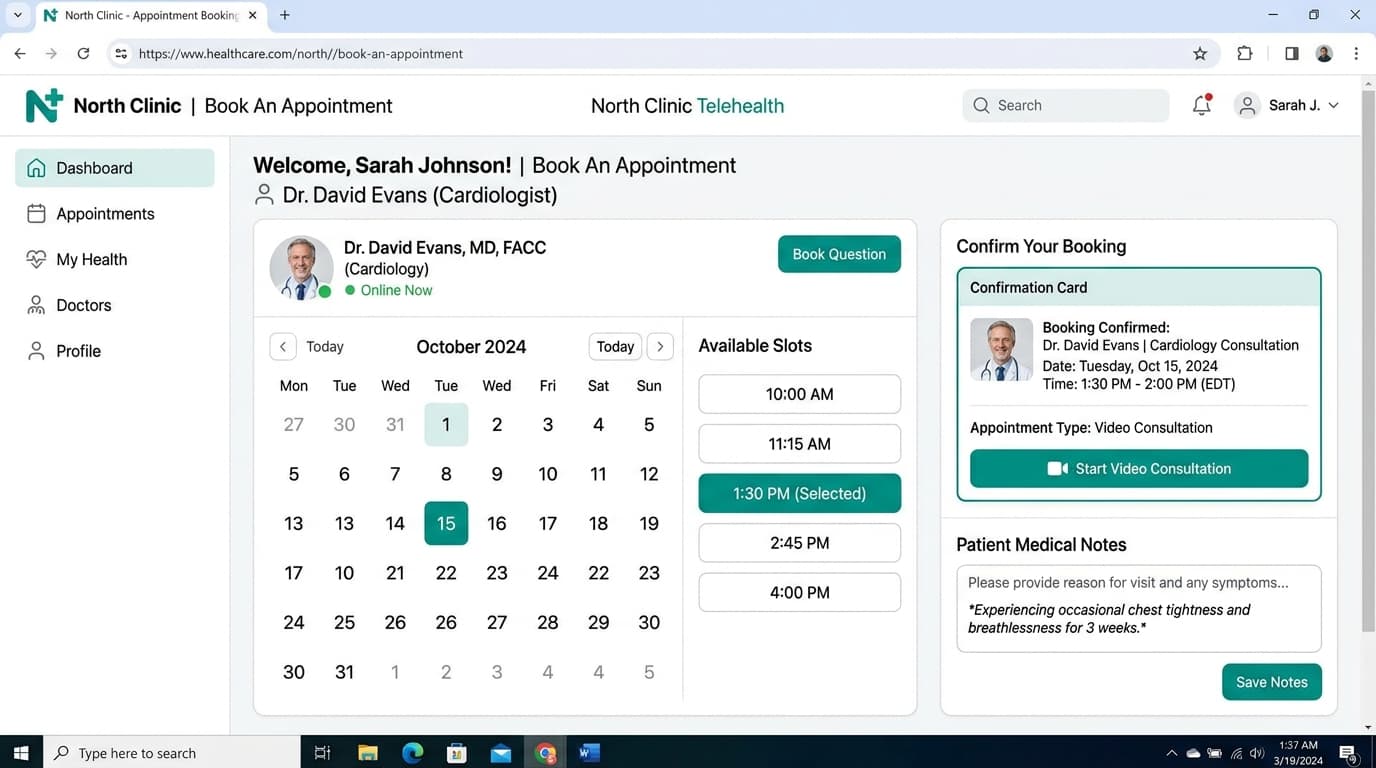This screenshot has width=1376, height=768.
Task: Go to the previous month in calendar
Action: coord(283,347)
